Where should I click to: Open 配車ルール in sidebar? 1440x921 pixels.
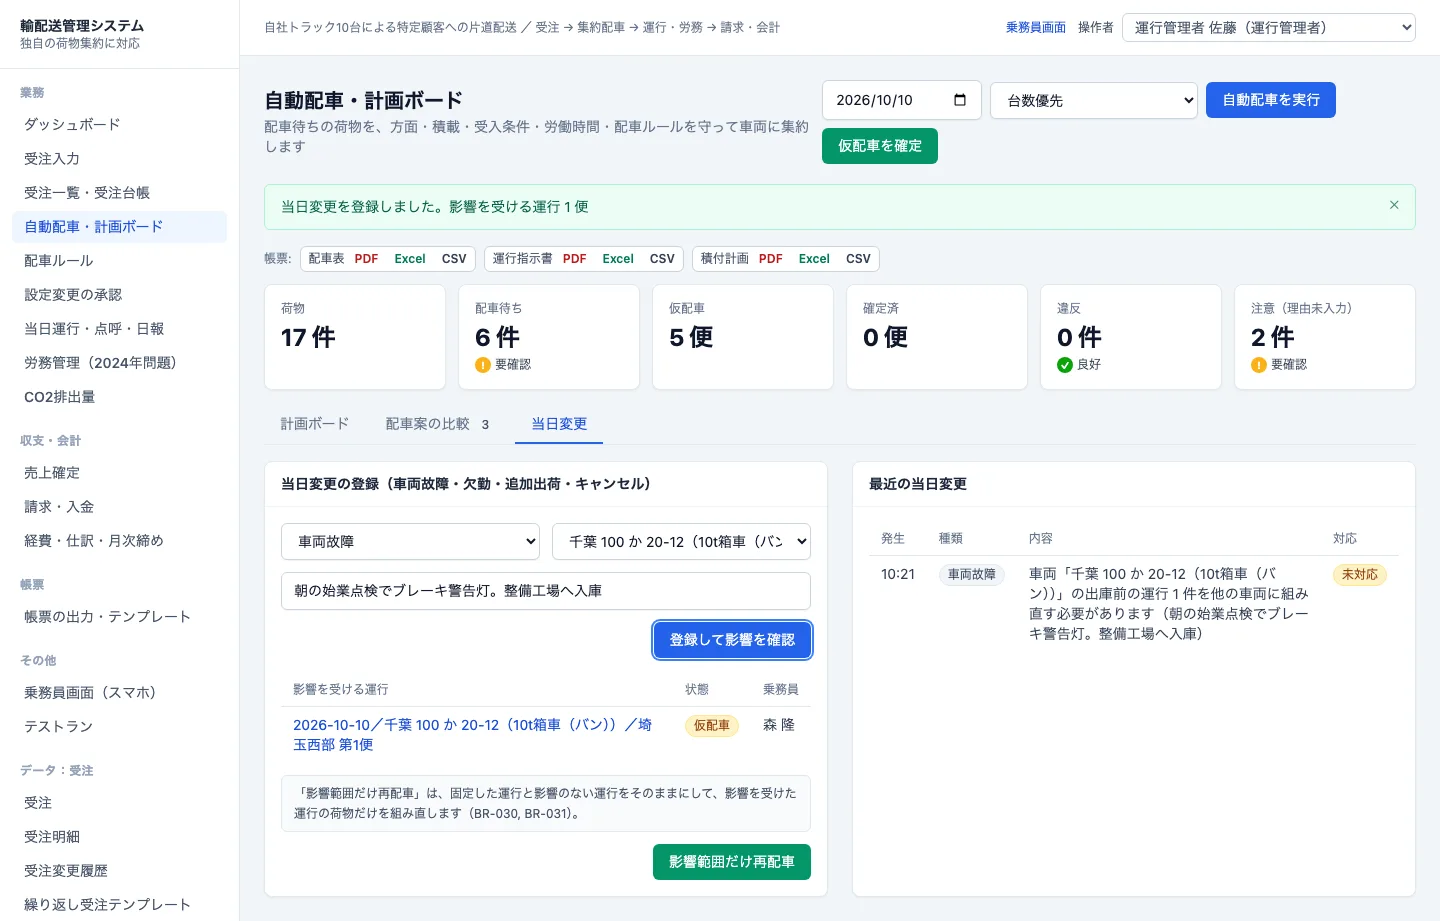pyautogui.click(x=120, y=261)
